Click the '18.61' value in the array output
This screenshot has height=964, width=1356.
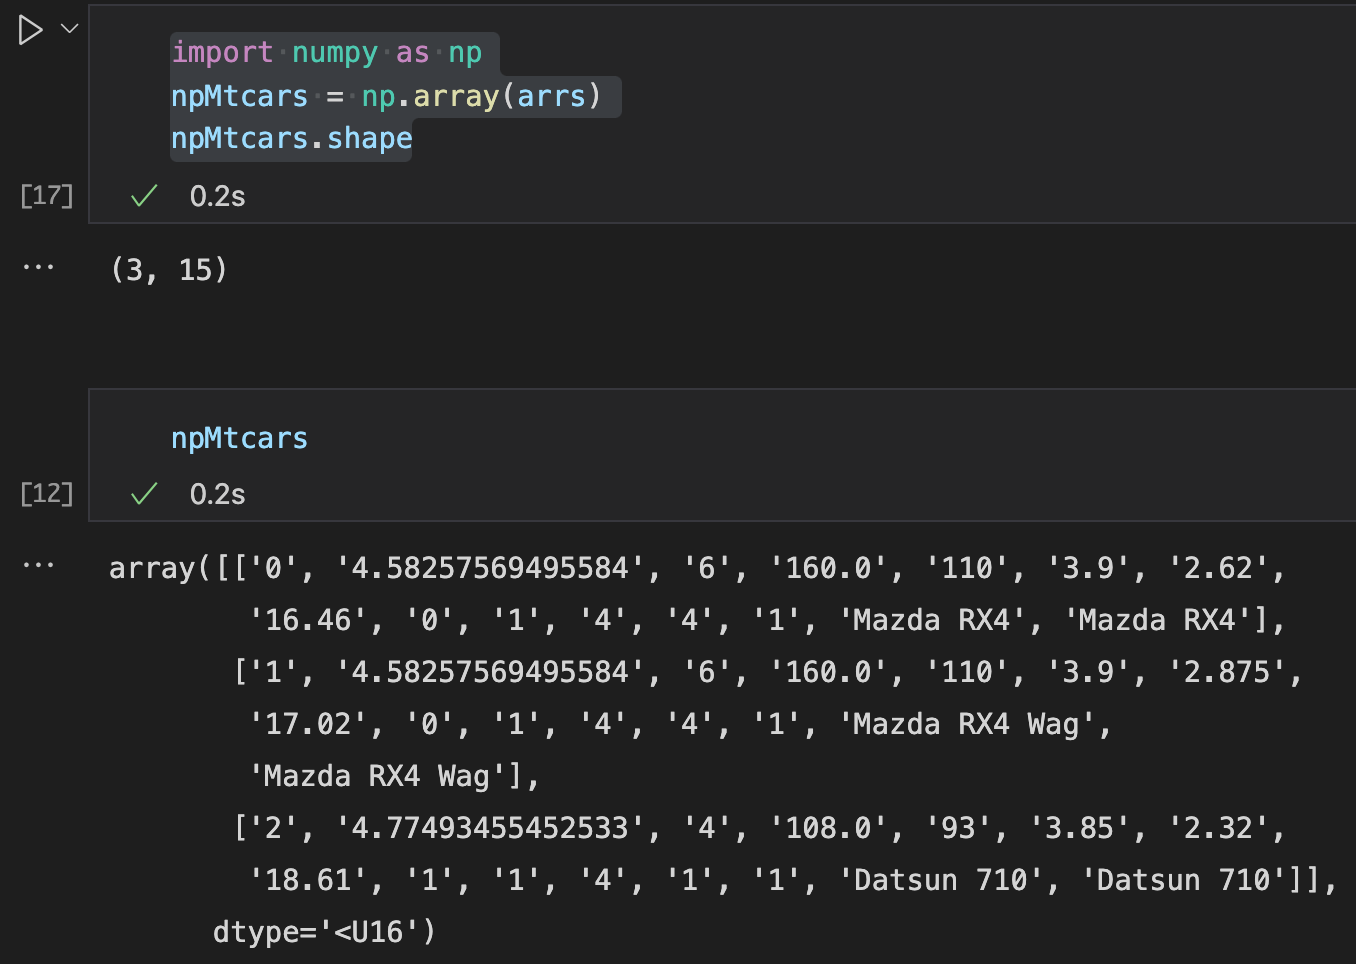(308, 880)
